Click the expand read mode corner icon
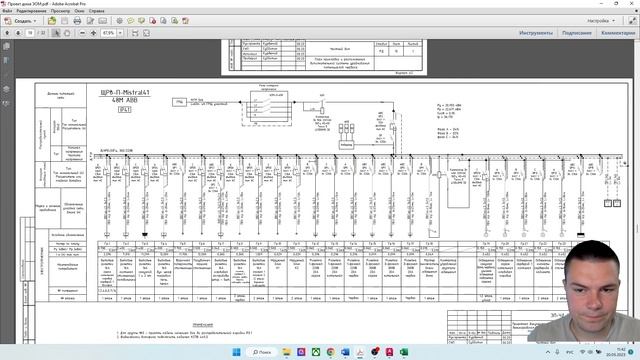 (x=633, y=20)
